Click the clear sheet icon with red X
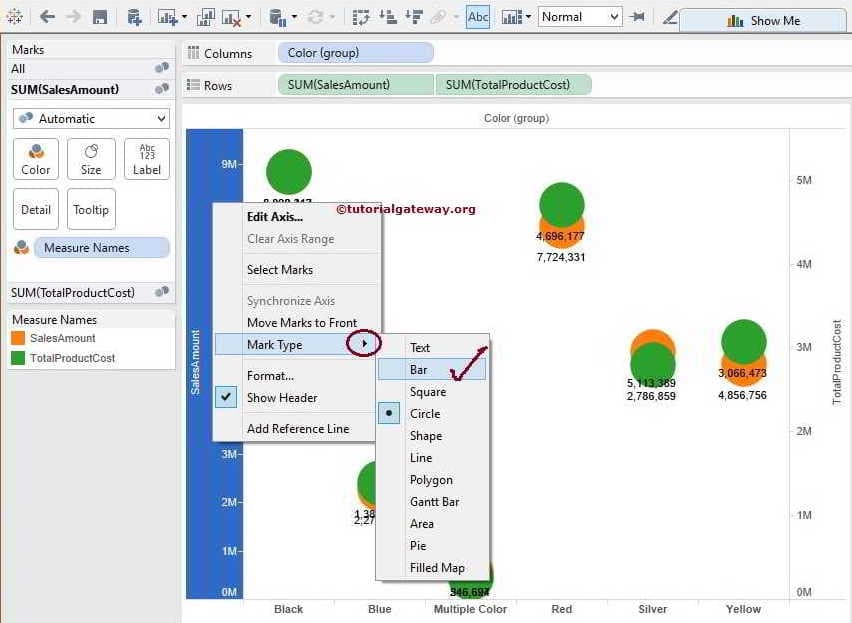 coord(231,18)
